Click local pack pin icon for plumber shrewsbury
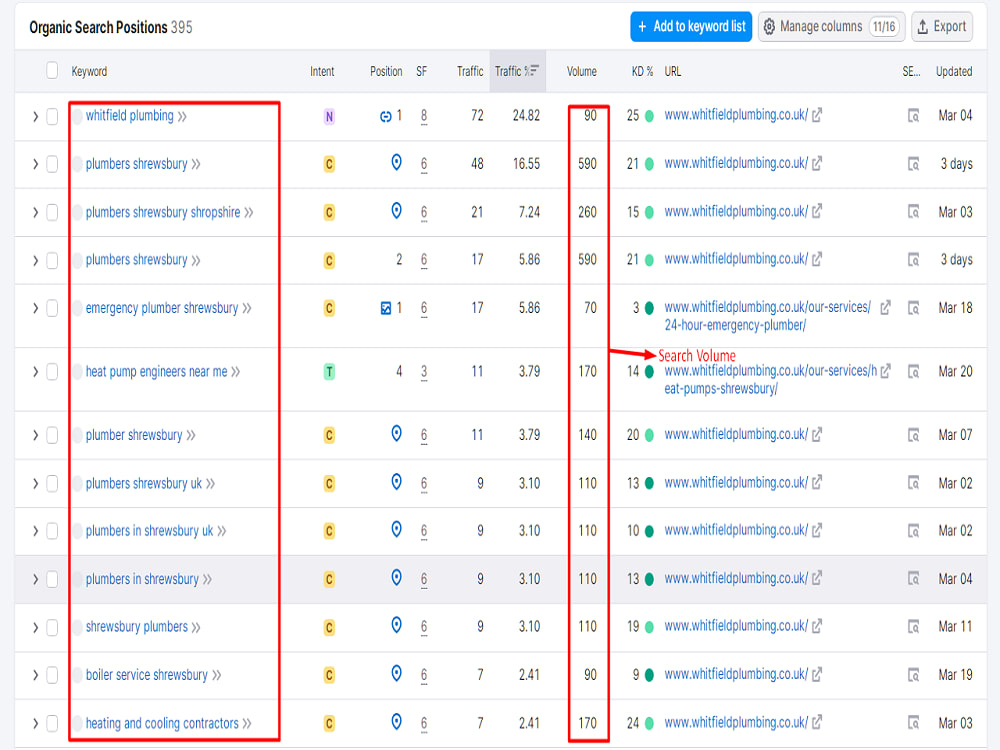The image size is (1000, 750). coord(396,434)
